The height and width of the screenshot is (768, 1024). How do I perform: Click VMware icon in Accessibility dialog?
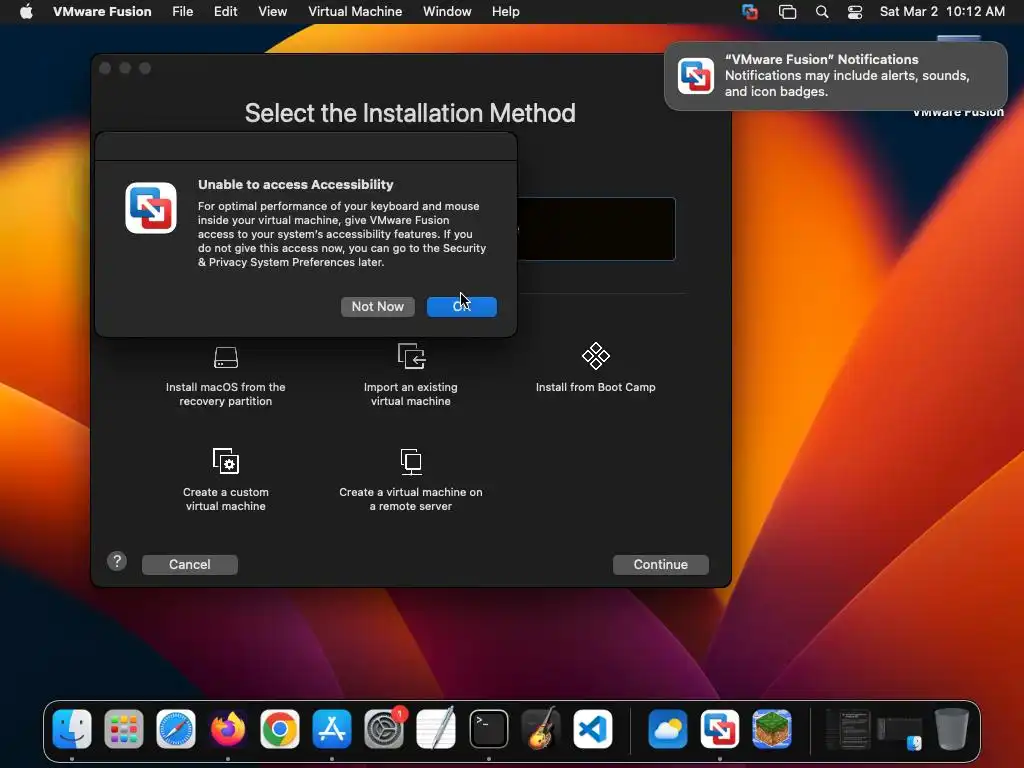tap(151, 208)
